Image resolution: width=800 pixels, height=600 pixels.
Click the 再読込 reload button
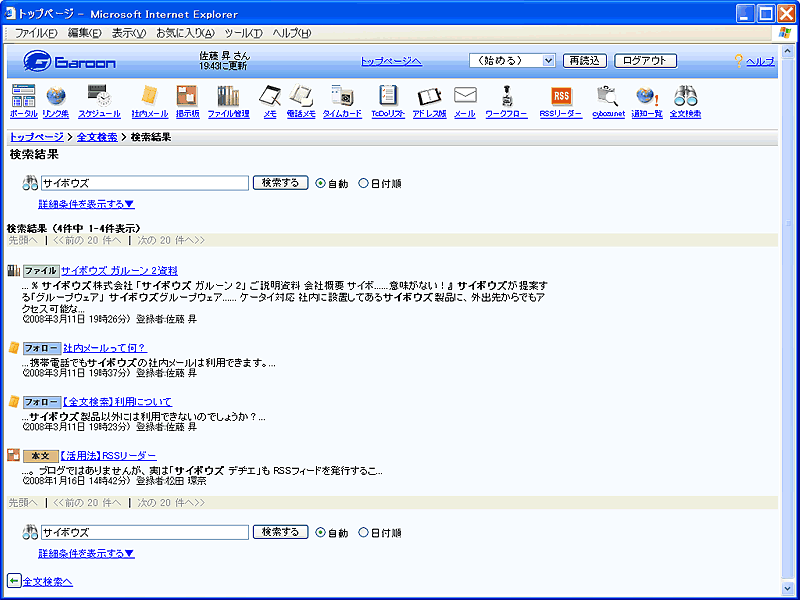coord(585,61)
